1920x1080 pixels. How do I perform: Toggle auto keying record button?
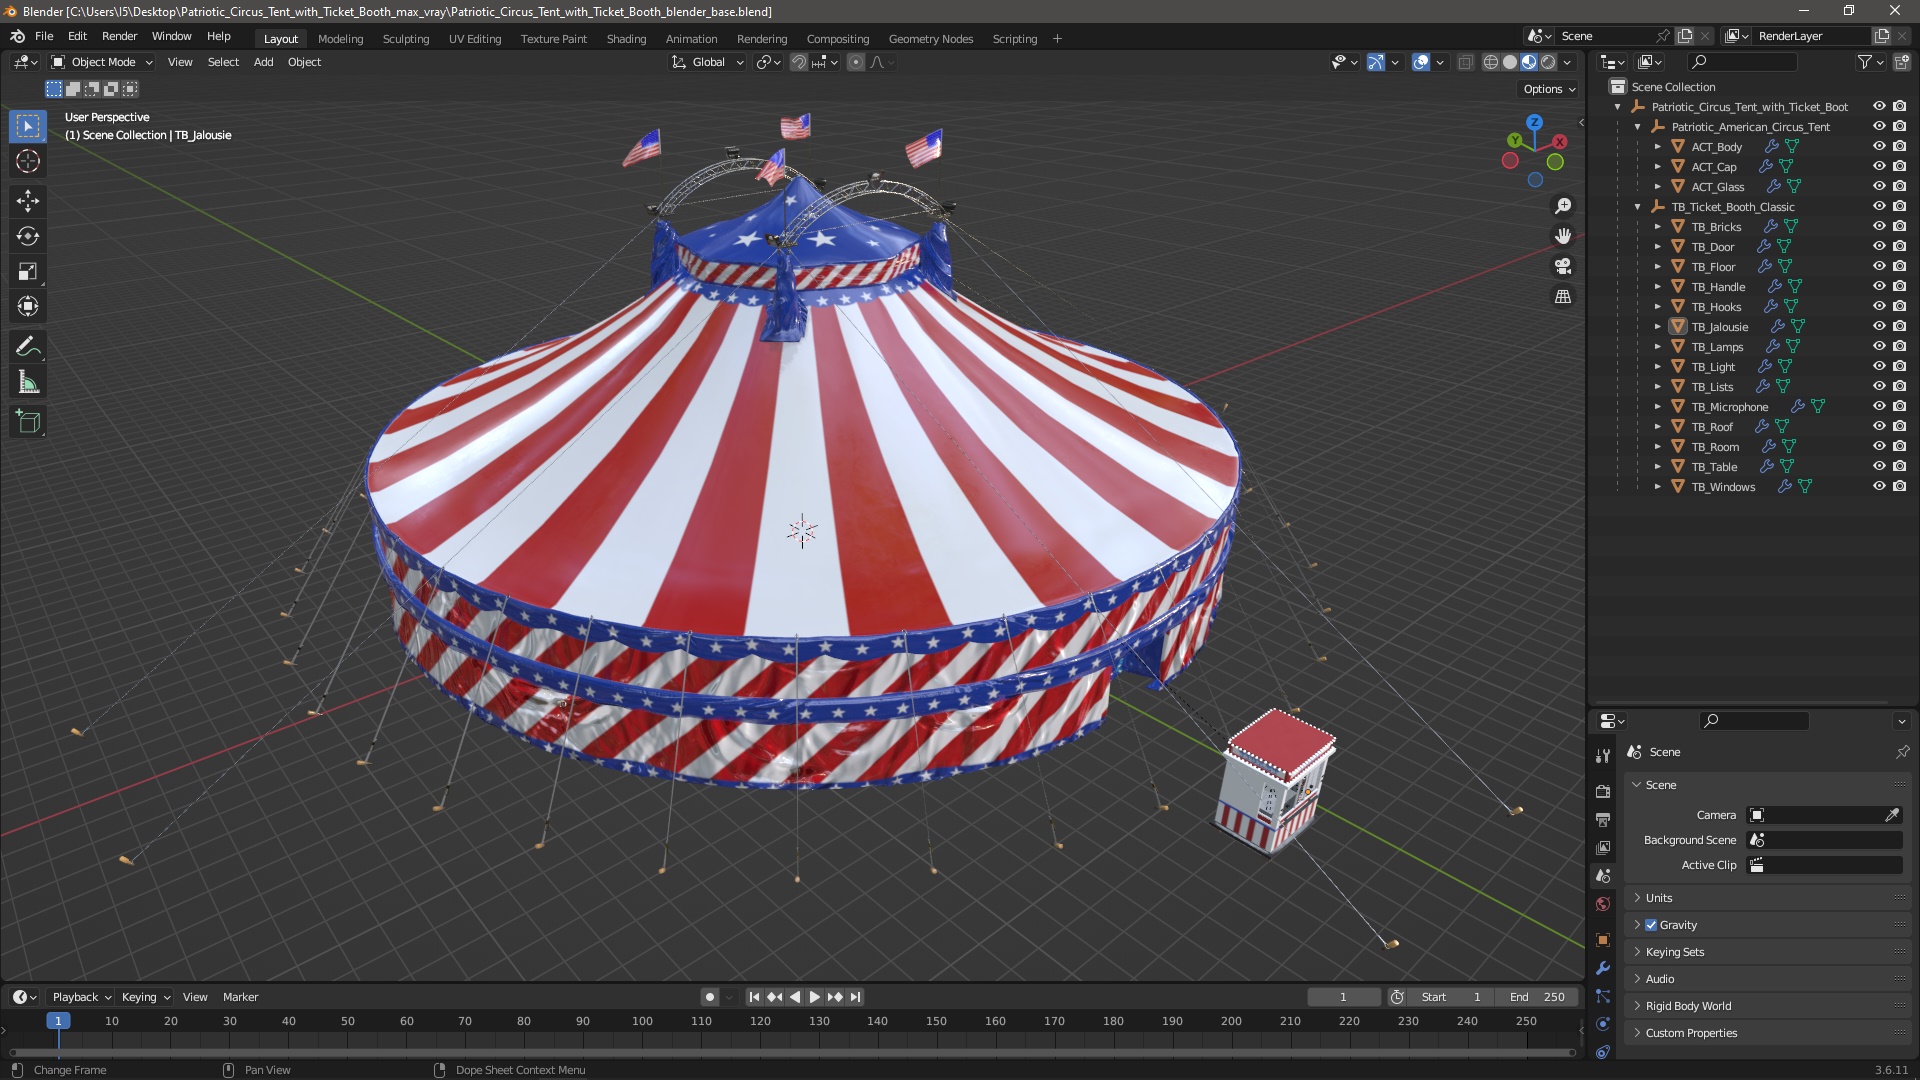click(710, 997)
